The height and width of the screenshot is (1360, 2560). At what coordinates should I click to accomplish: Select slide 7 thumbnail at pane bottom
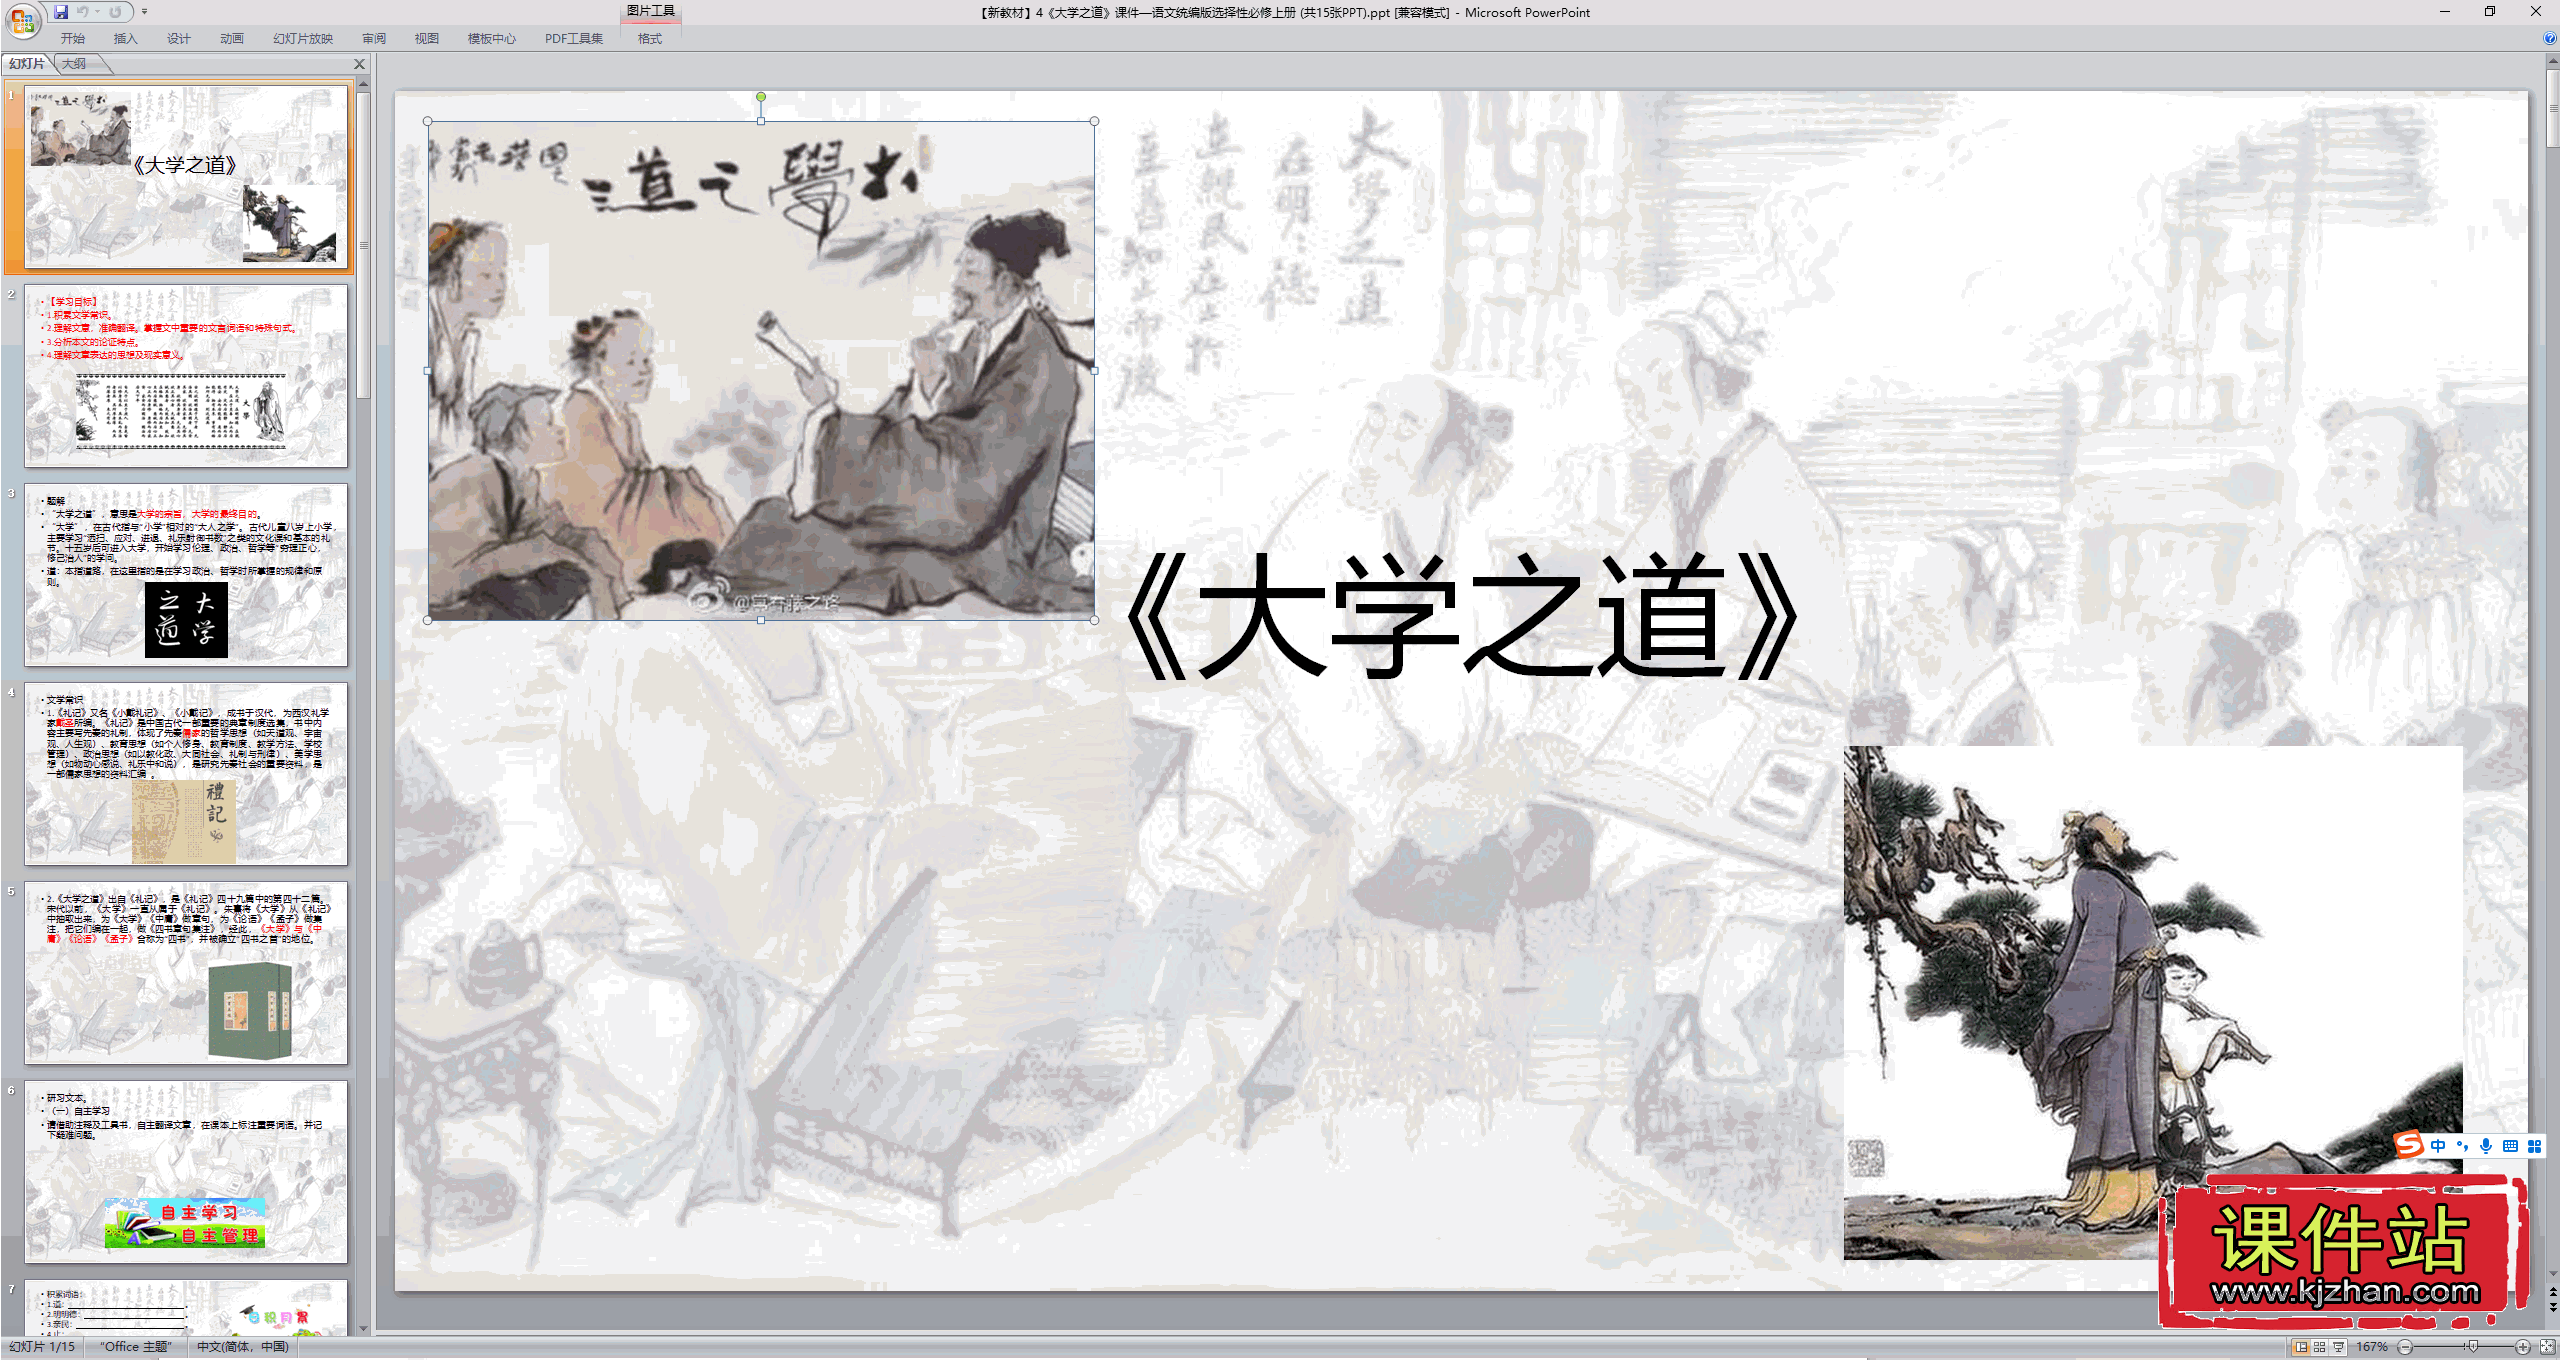(186, 1307)
